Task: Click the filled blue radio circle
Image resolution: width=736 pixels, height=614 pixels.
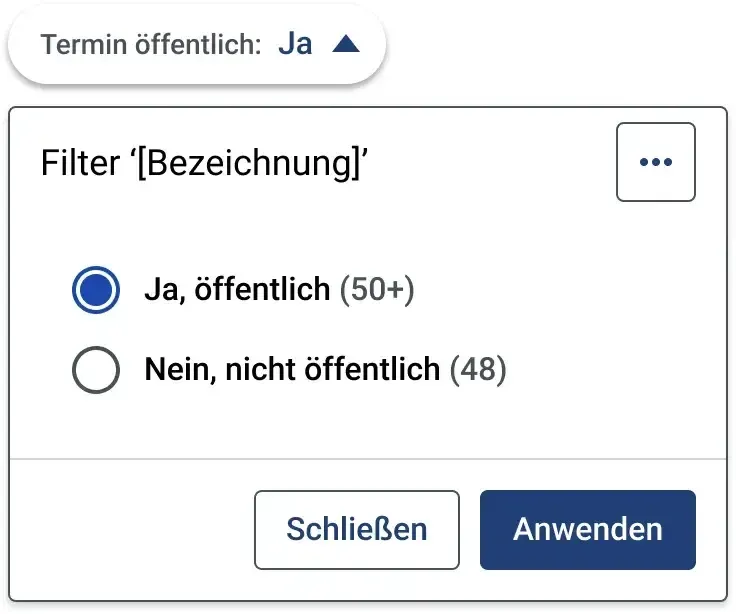Action: point(96,290)
